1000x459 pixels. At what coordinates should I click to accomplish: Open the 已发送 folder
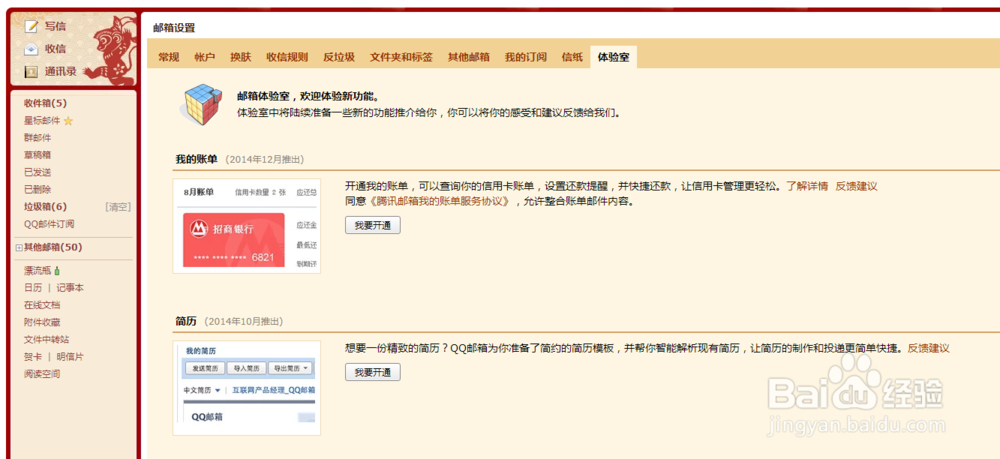(38, 172)
